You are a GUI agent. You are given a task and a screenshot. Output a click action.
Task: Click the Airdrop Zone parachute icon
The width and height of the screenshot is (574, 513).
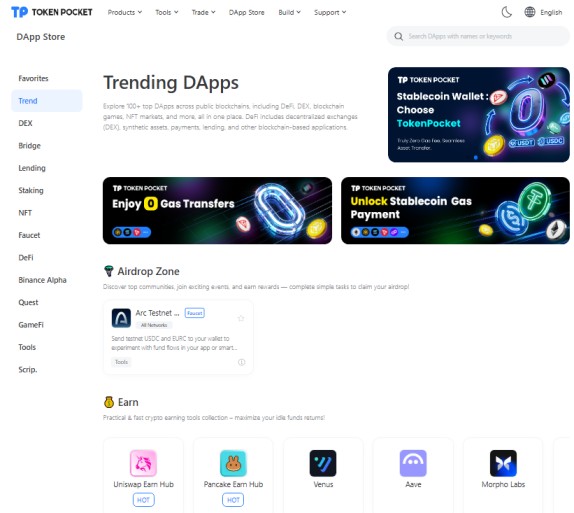point(109,271)
